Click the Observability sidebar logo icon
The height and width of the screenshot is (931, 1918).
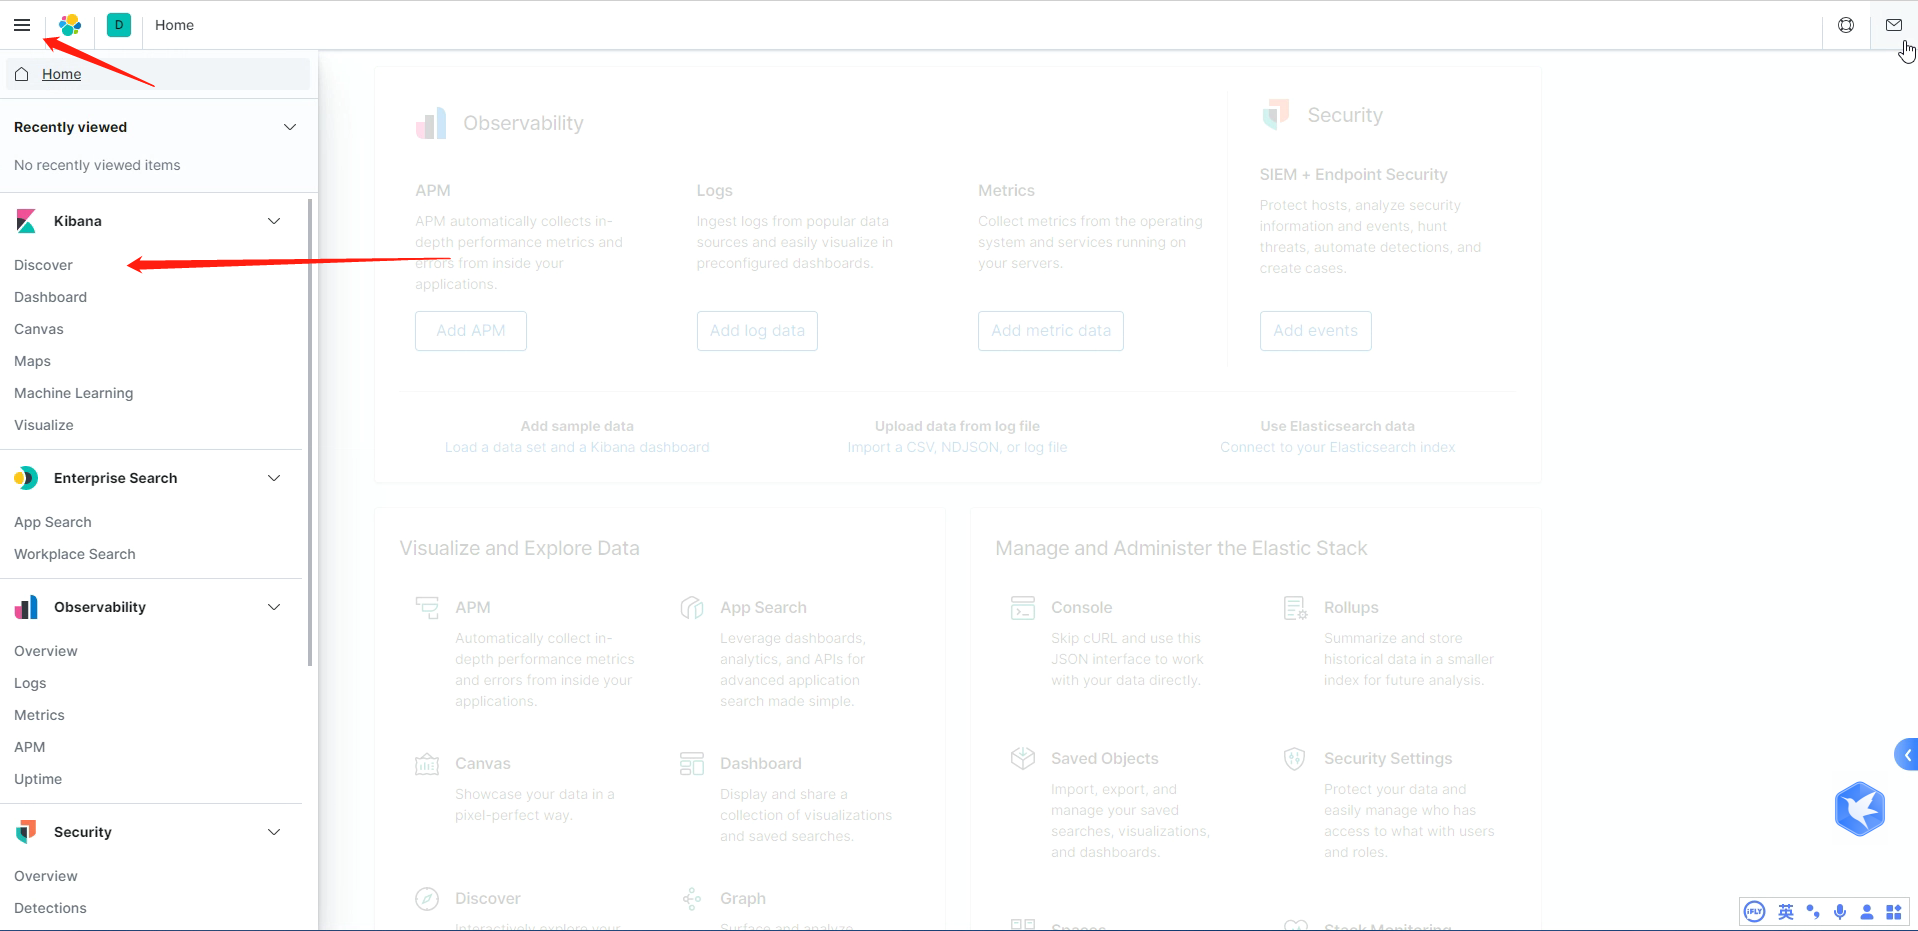pyautogui.click(x=26, y=607)
